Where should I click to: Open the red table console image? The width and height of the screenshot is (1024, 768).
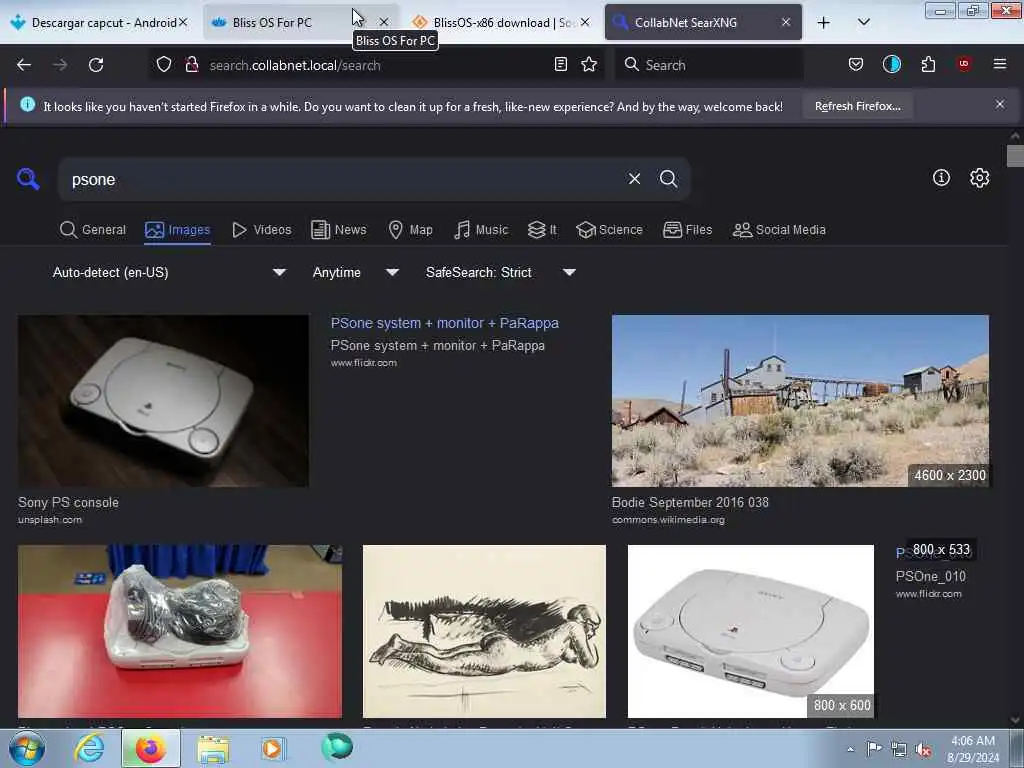pos(180,632)
